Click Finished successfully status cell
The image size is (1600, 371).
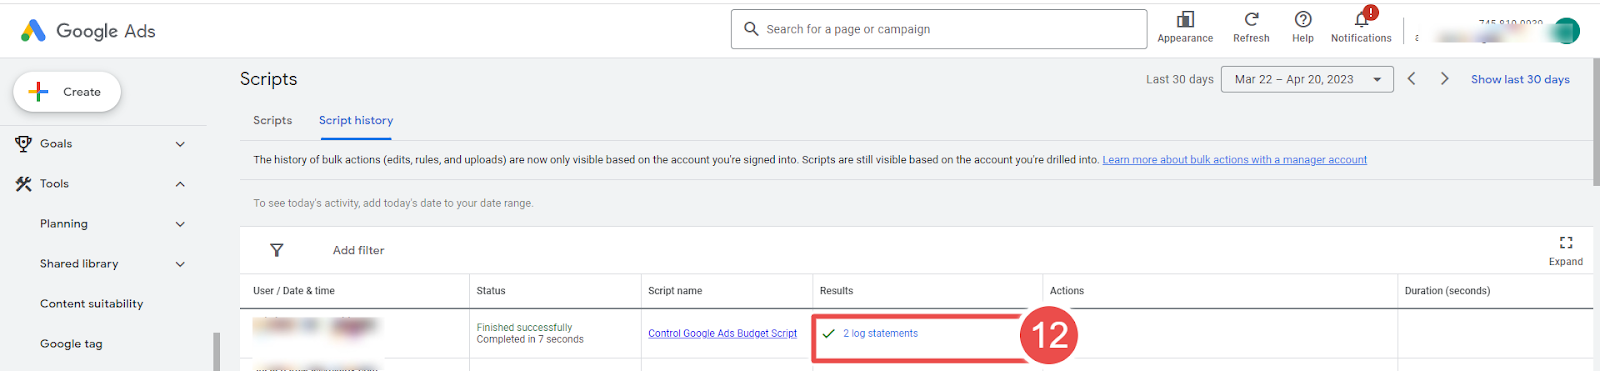click(x=530, y=334)
